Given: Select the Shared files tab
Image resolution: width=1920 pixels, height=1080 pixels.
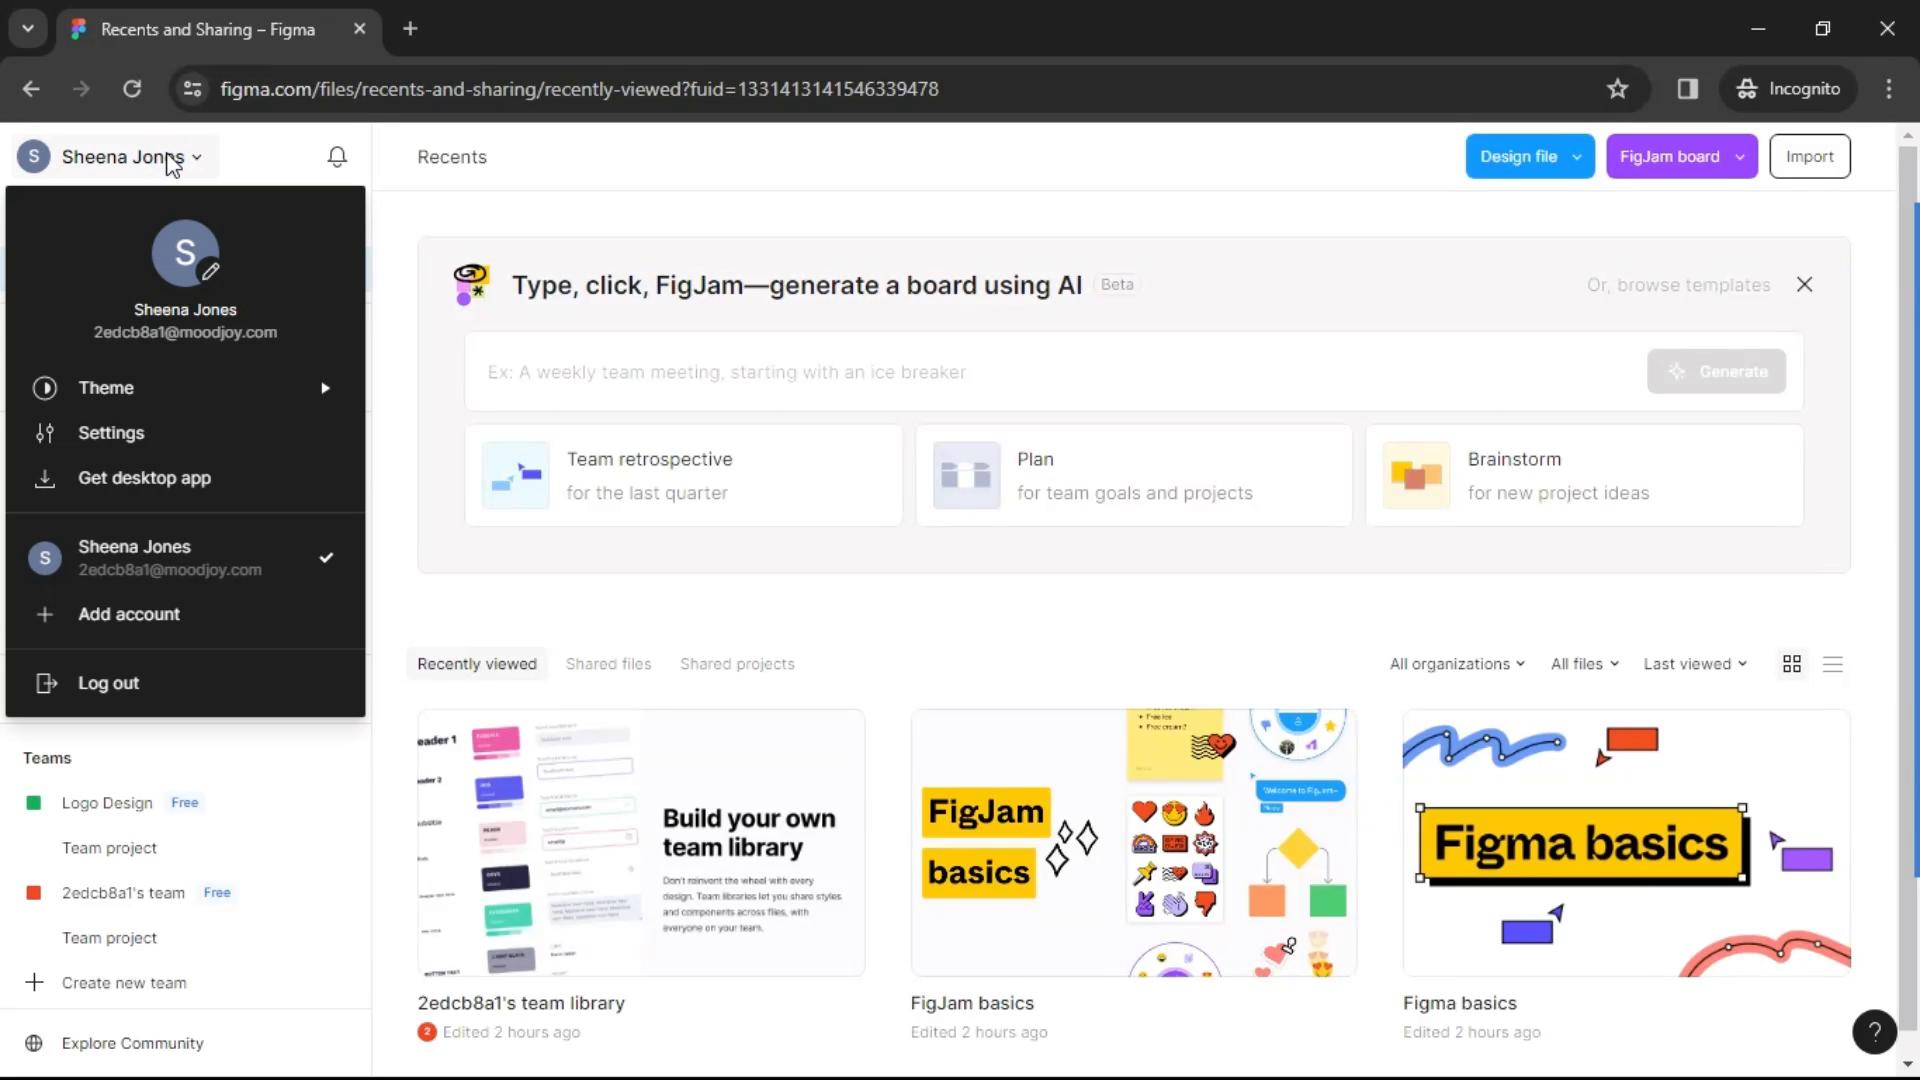Looking at the screenshot, I should click(x=608, y=663).
